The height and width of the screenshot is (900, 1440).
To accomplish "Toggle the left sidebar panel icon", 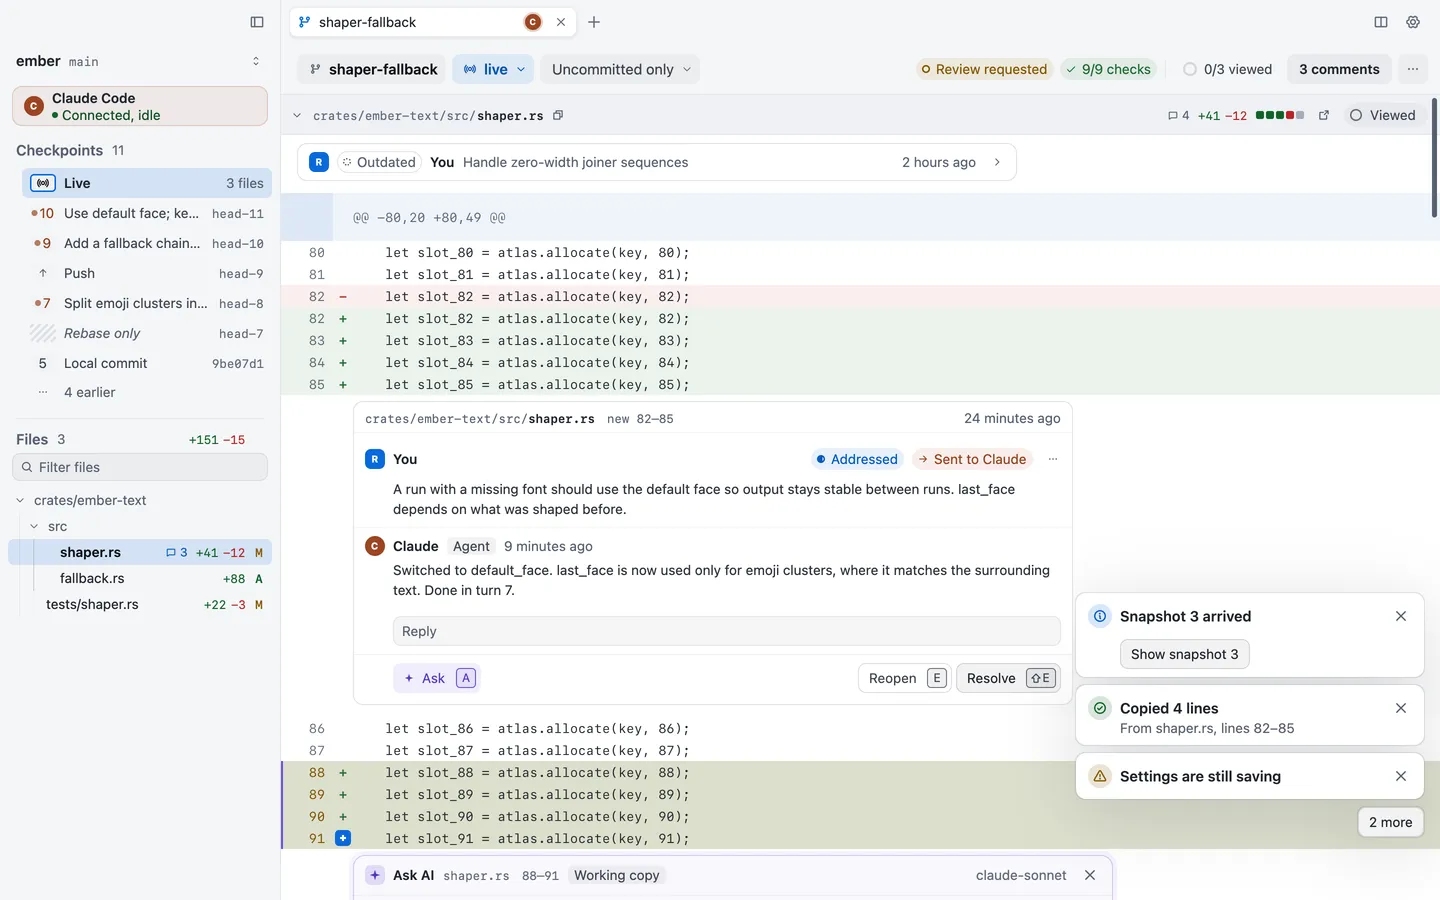I will 257,22.
